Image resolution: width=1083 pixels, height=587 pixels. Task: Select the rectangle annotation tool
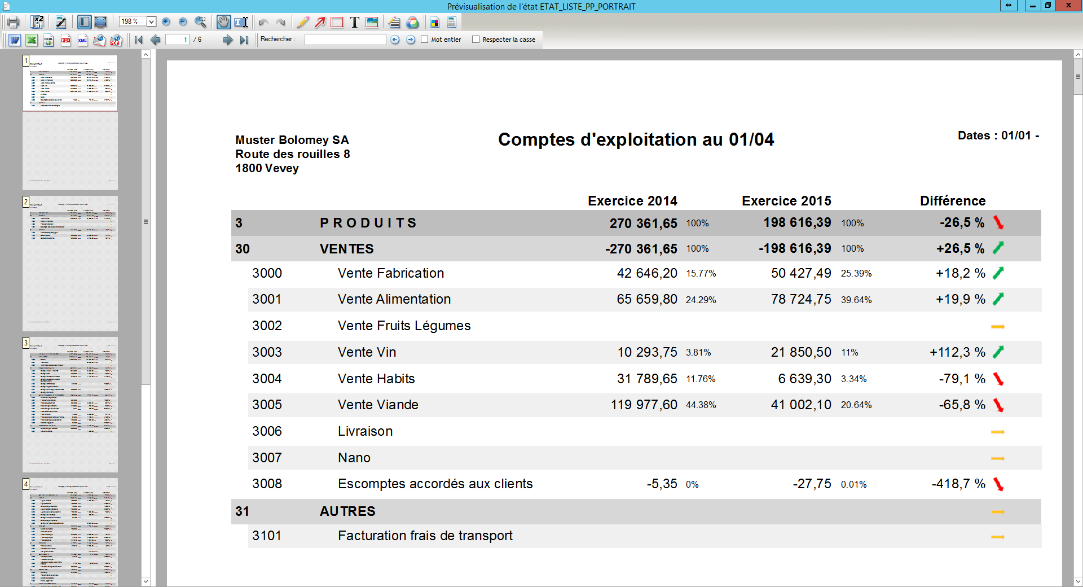(337, 22)
